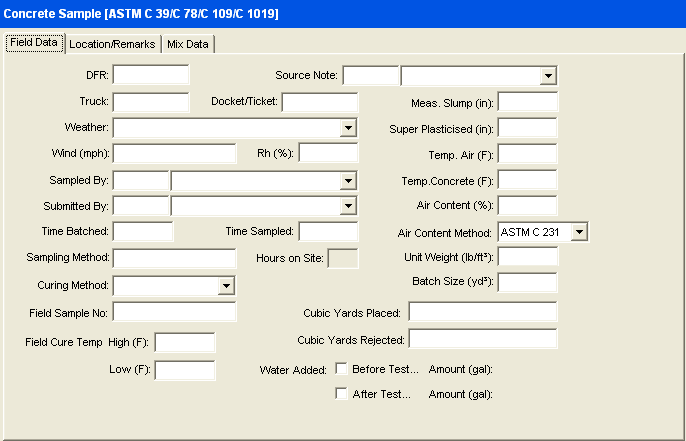Click the Cubic Yards Placed field
The width and height of the screenshot is (686, 441).
[x=482, y=312]
